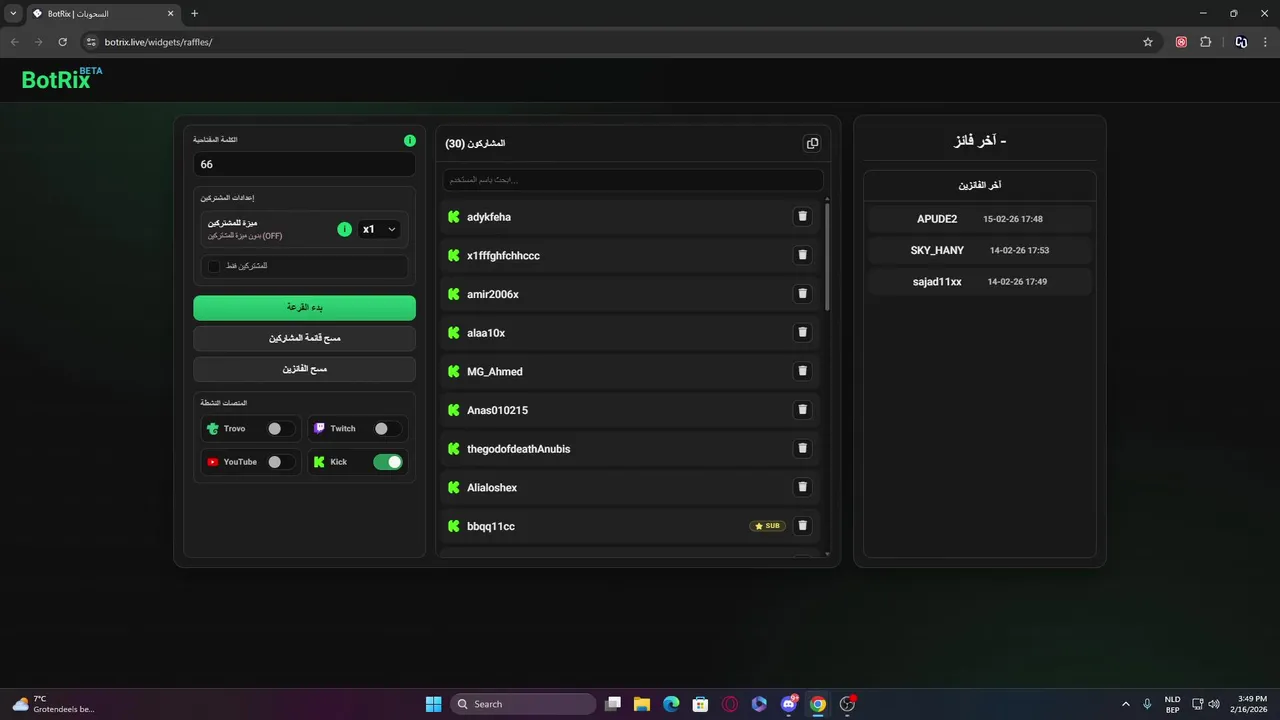Check the subscribers-only checkbox
This screenshot has height=720, width=1280.
click(x=214, y=266)
